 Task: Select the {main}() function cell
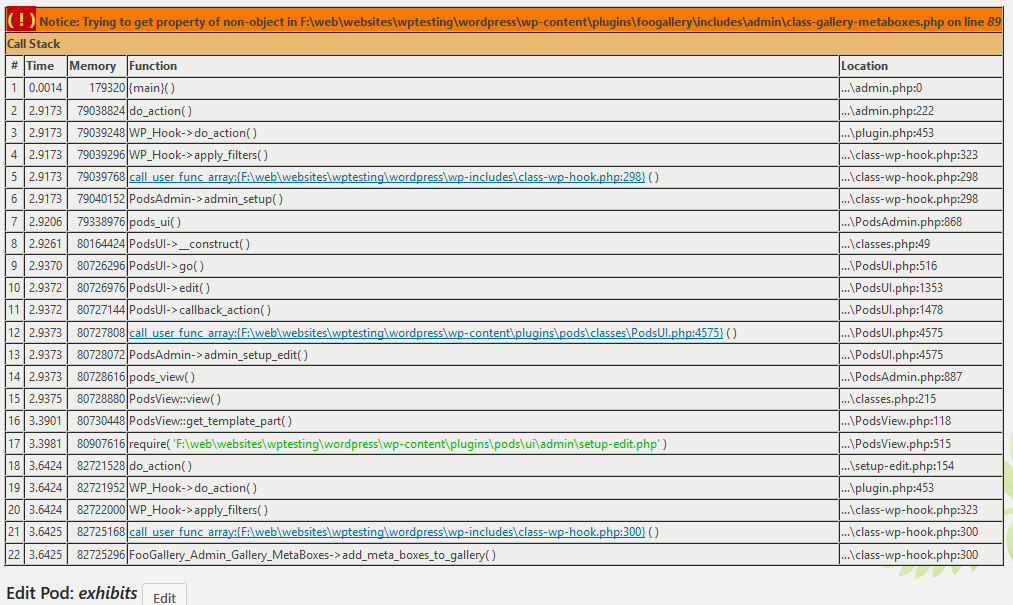[483, 88]
